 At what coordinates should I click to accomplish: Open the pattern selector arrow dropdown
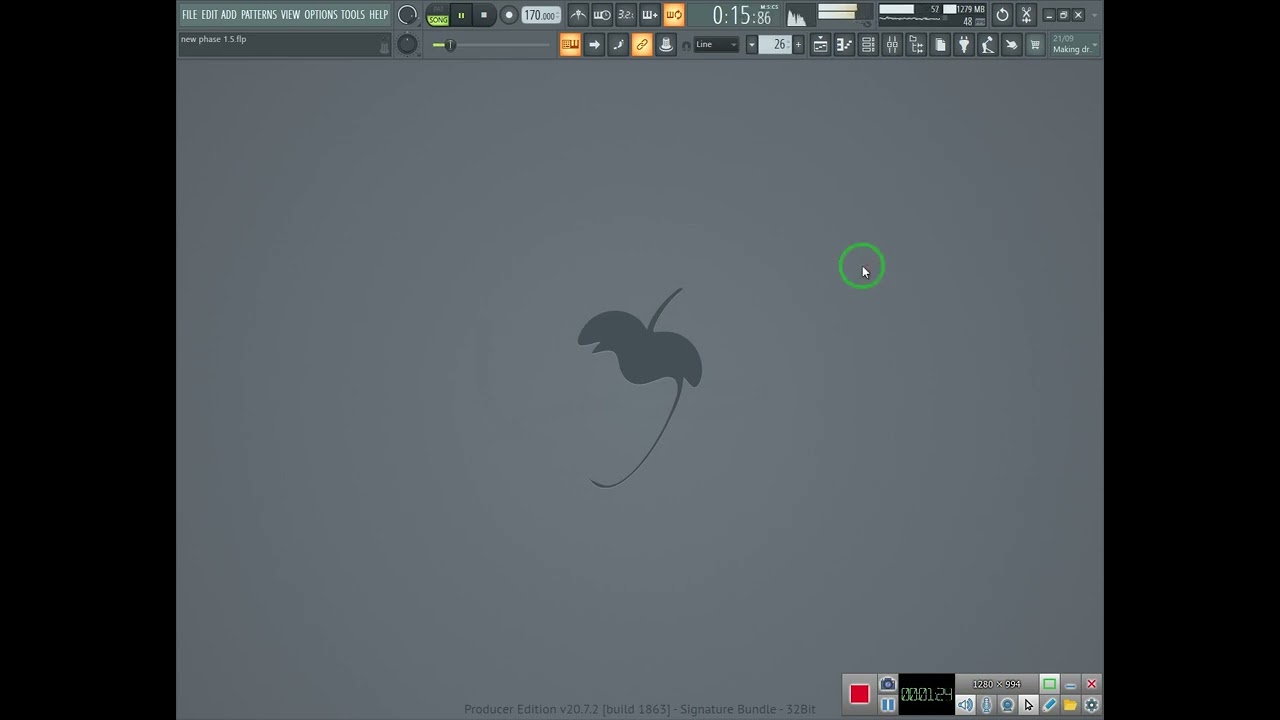[x=751, y=45]
